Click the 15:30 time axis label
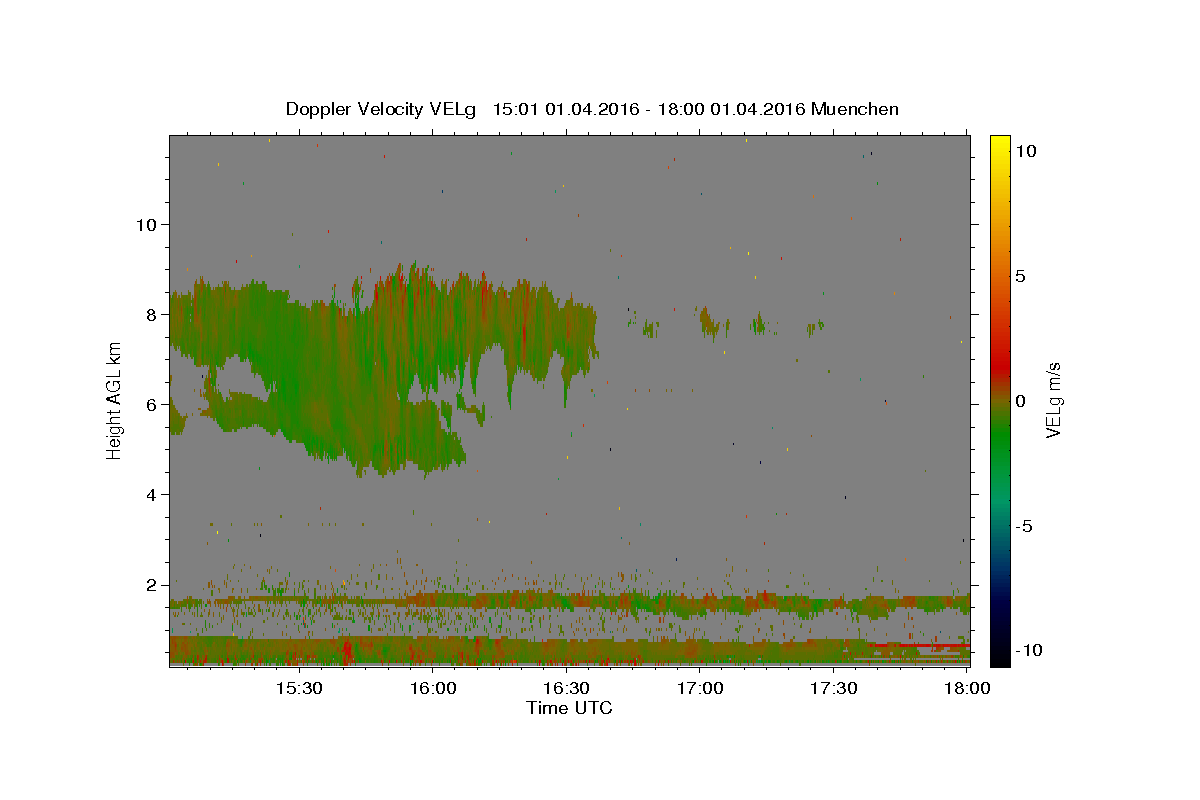Screen dimensions: 1200x800 coord(299,689)
